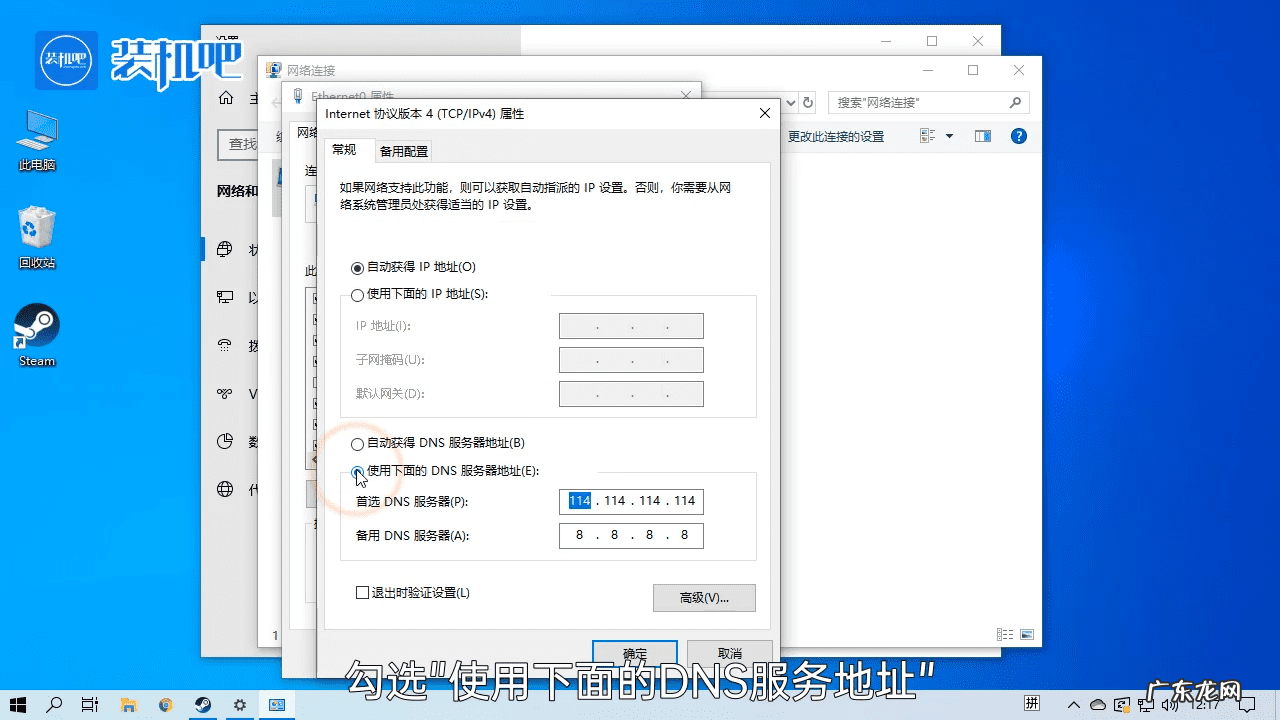The height and width of the screenshot is (720, 1280).
Task: Enable 退出时验证设置 checkbox
Action: point(362,592)
